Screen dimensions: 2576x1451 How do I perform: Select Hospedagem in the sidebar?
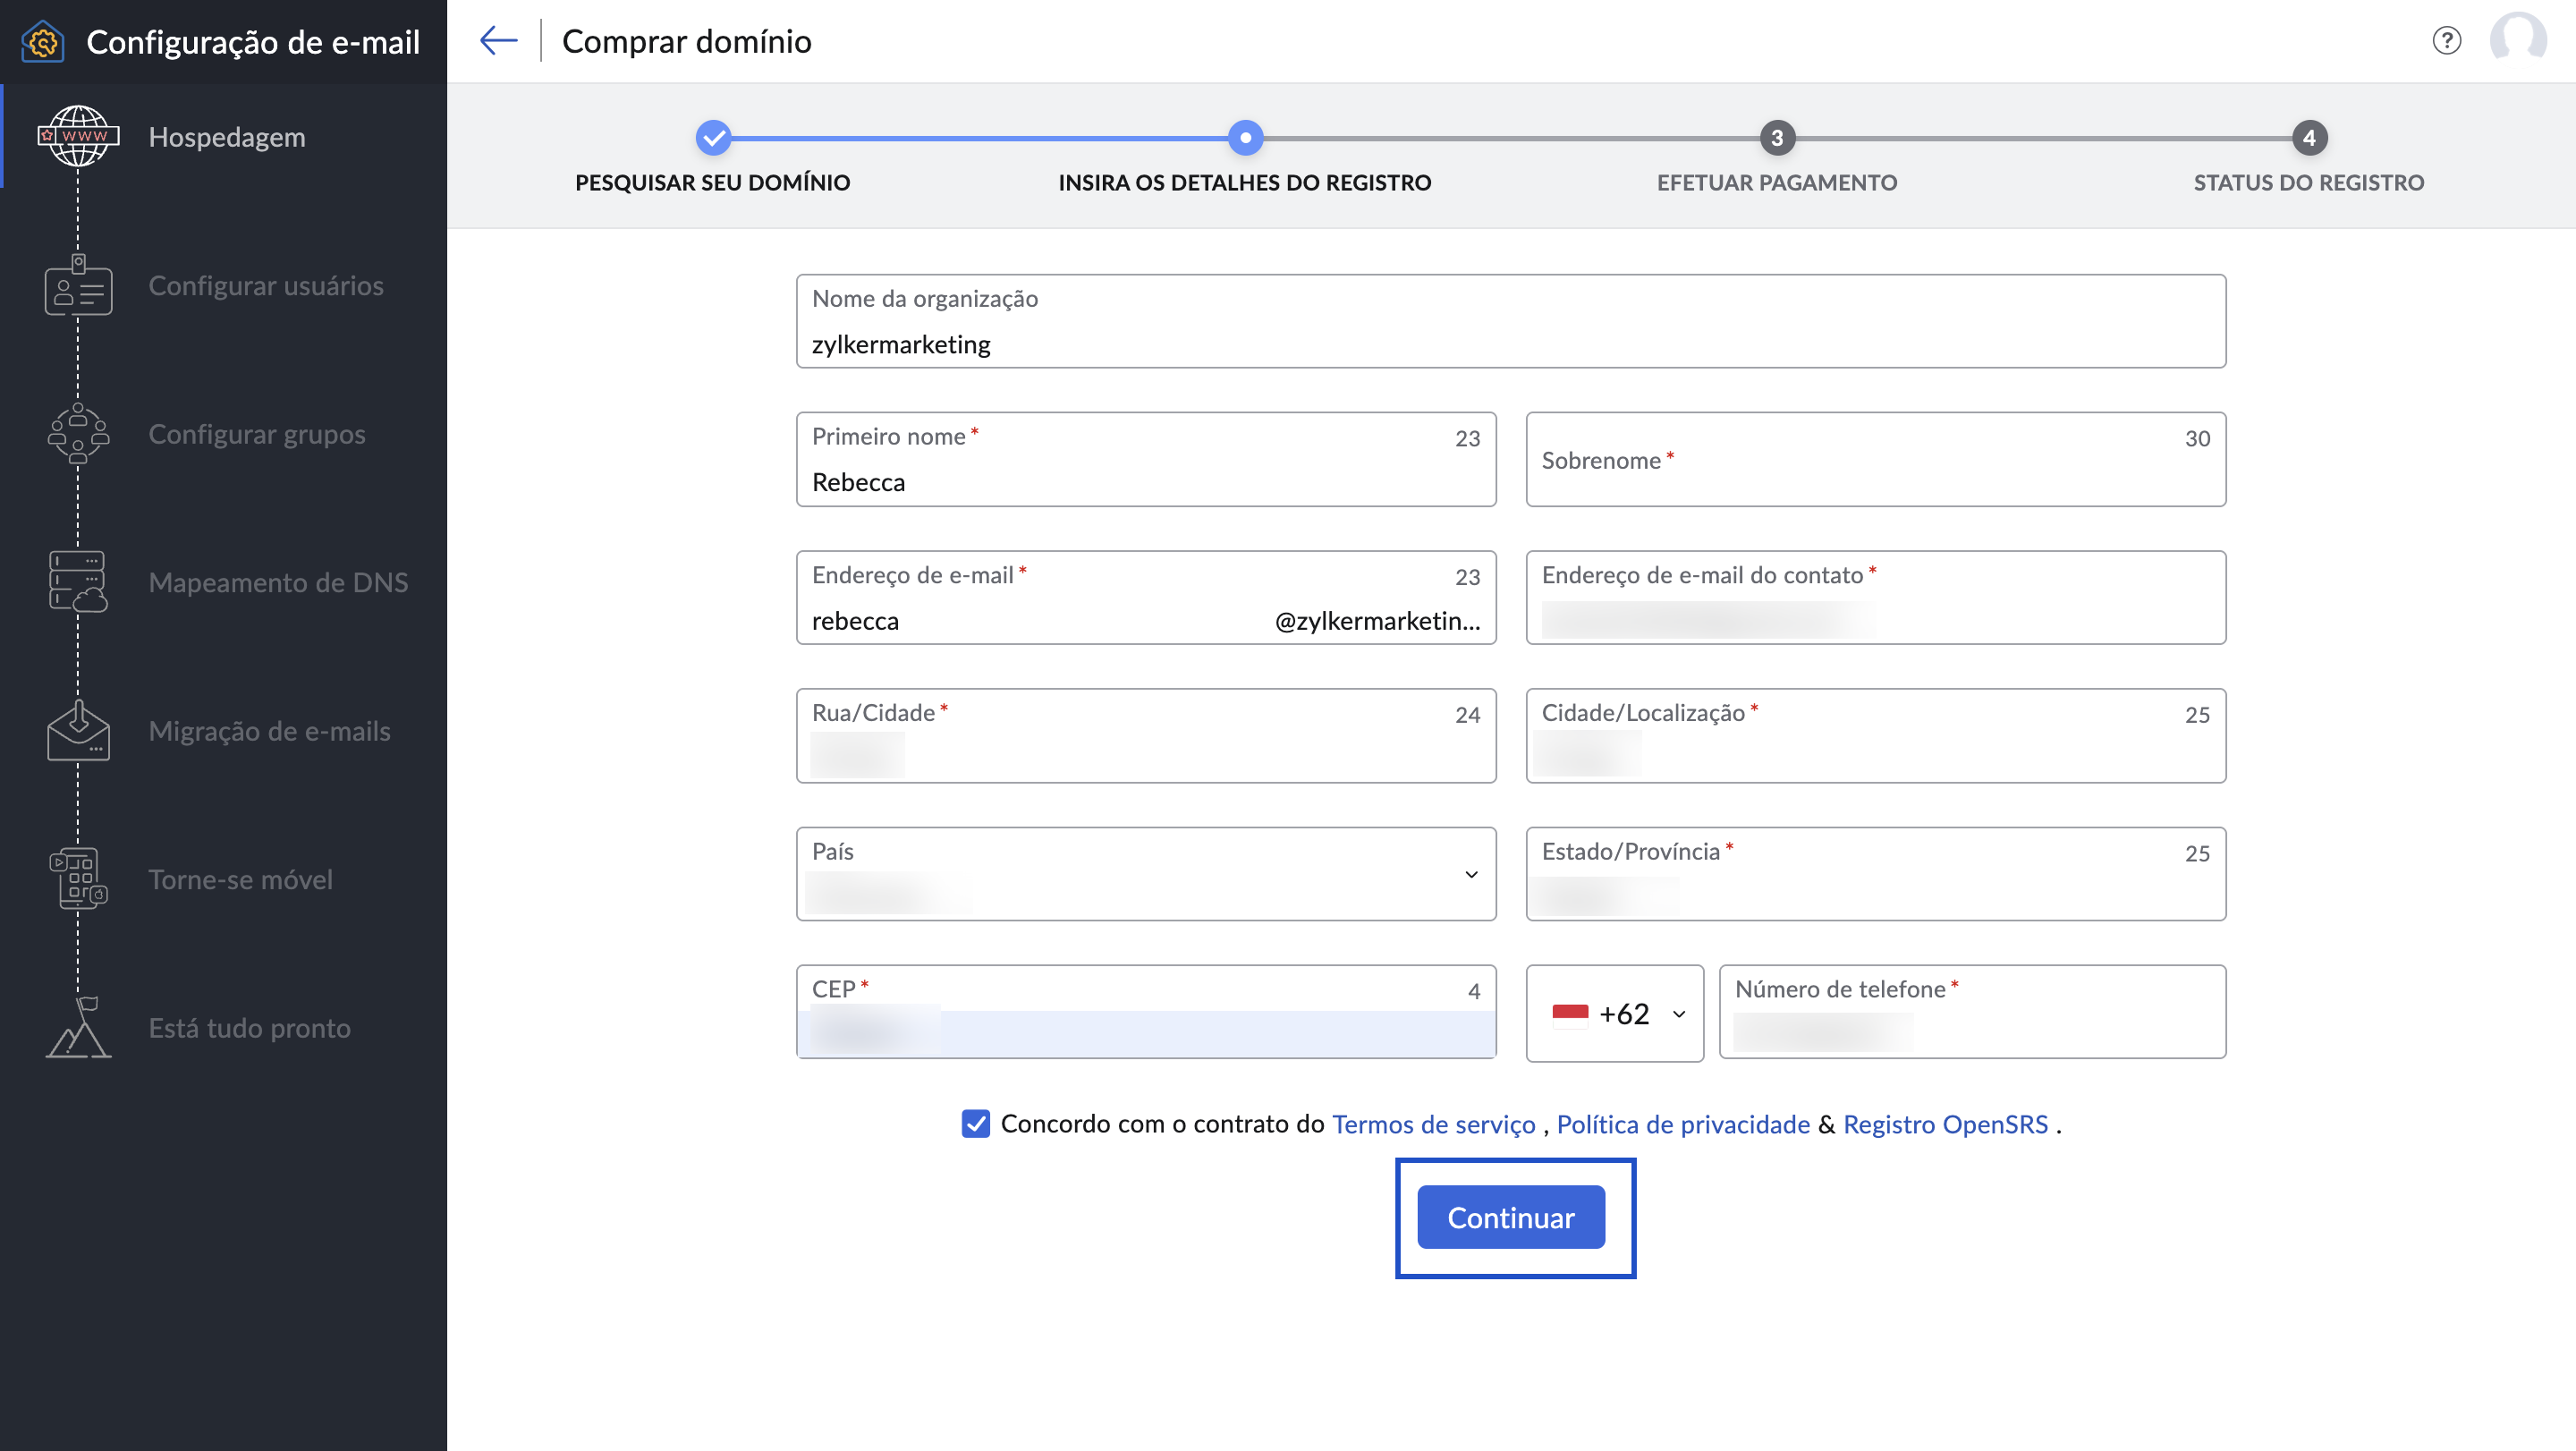point(226,136)
